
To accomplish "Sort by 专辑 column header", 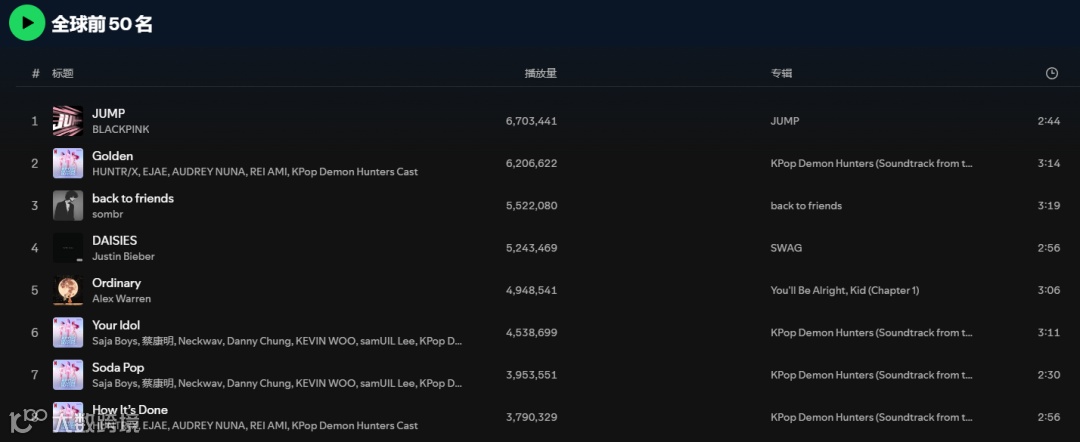I will [x=781, y=74].
